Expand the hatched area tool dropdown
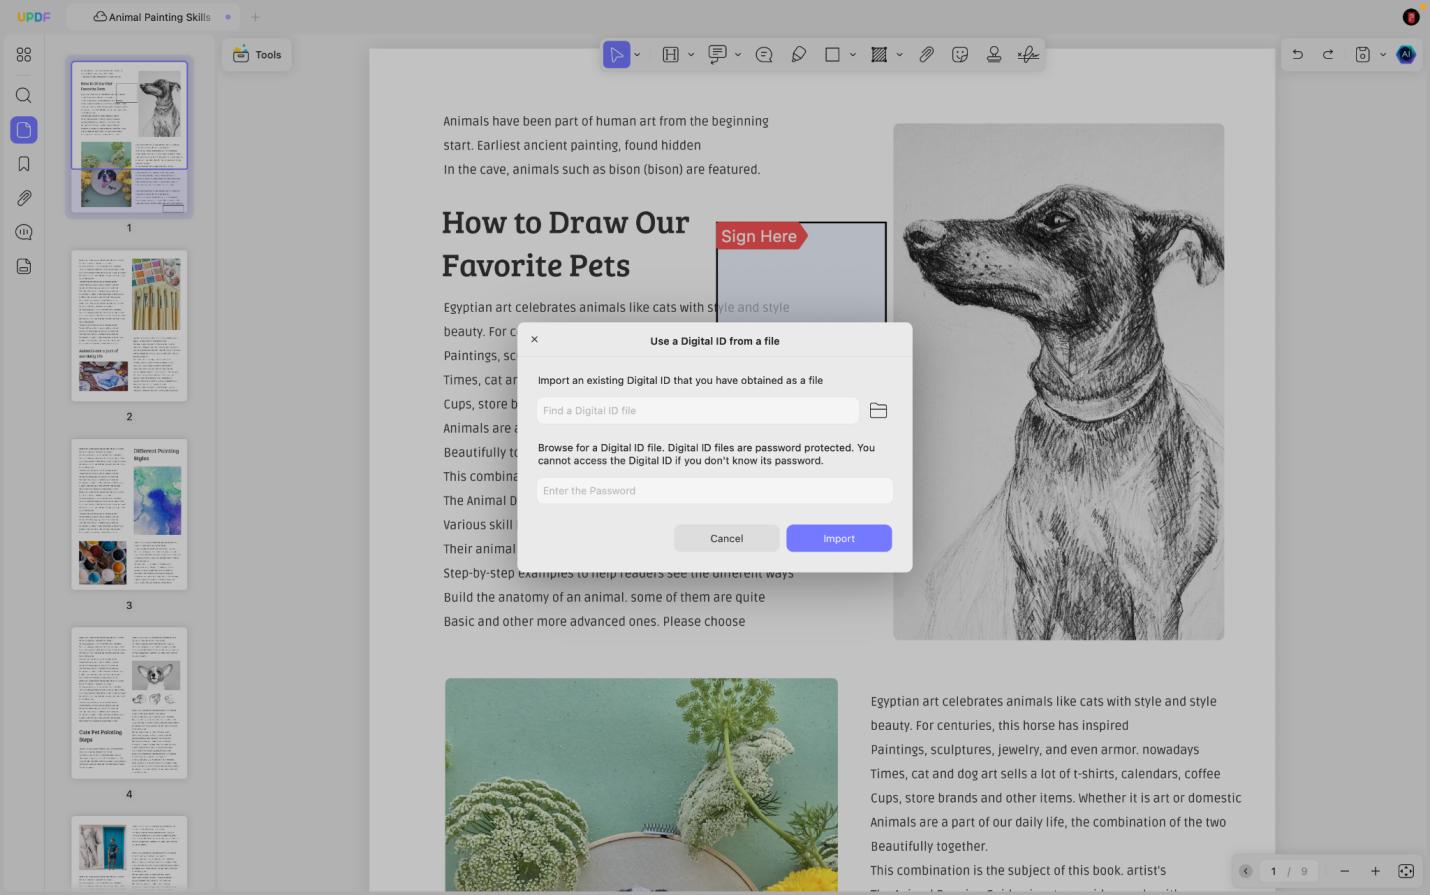 click(x=900, y=55)
